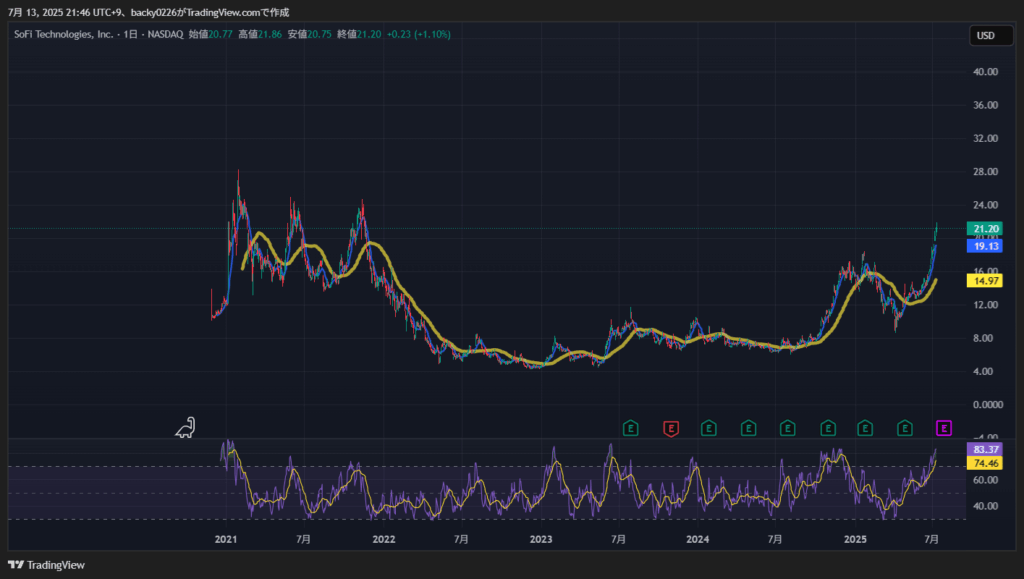
Task: Click the dinosaur icon at the chart bottom
Action: [x=185, y=428]
